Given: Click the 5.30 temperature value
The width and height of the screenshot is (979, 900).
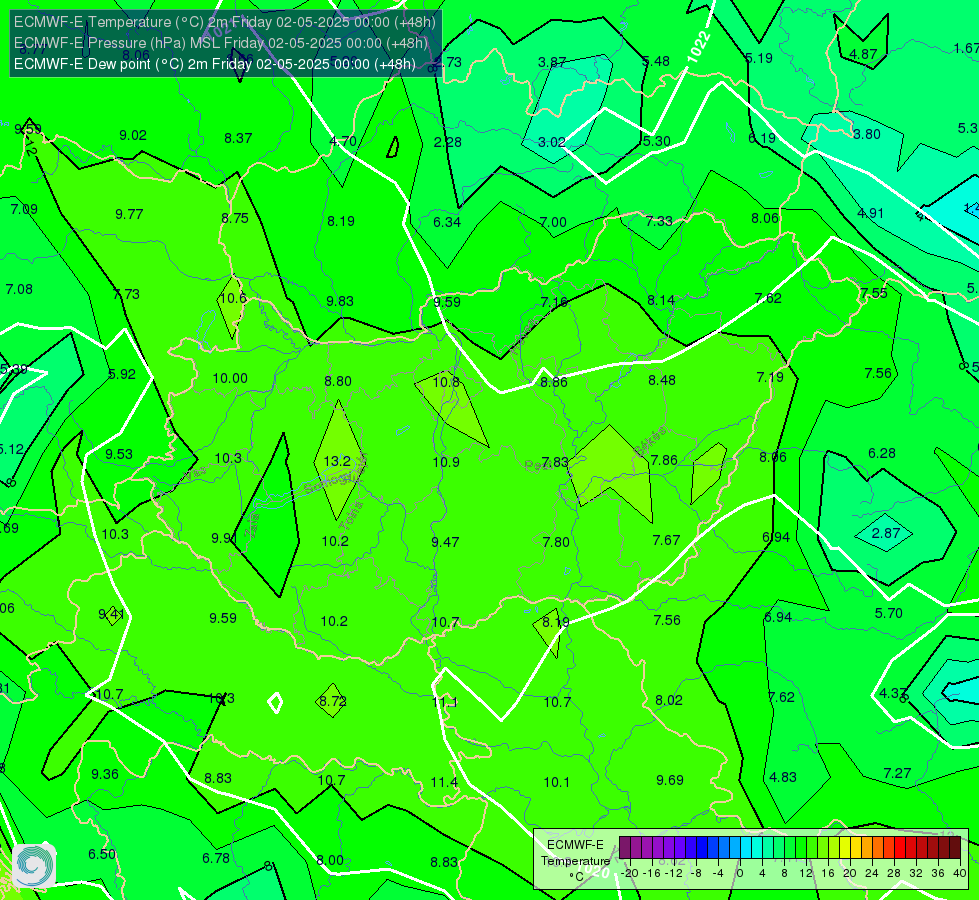Looking at the screenshot, I should pyautogui.click(x=656, y=141).
